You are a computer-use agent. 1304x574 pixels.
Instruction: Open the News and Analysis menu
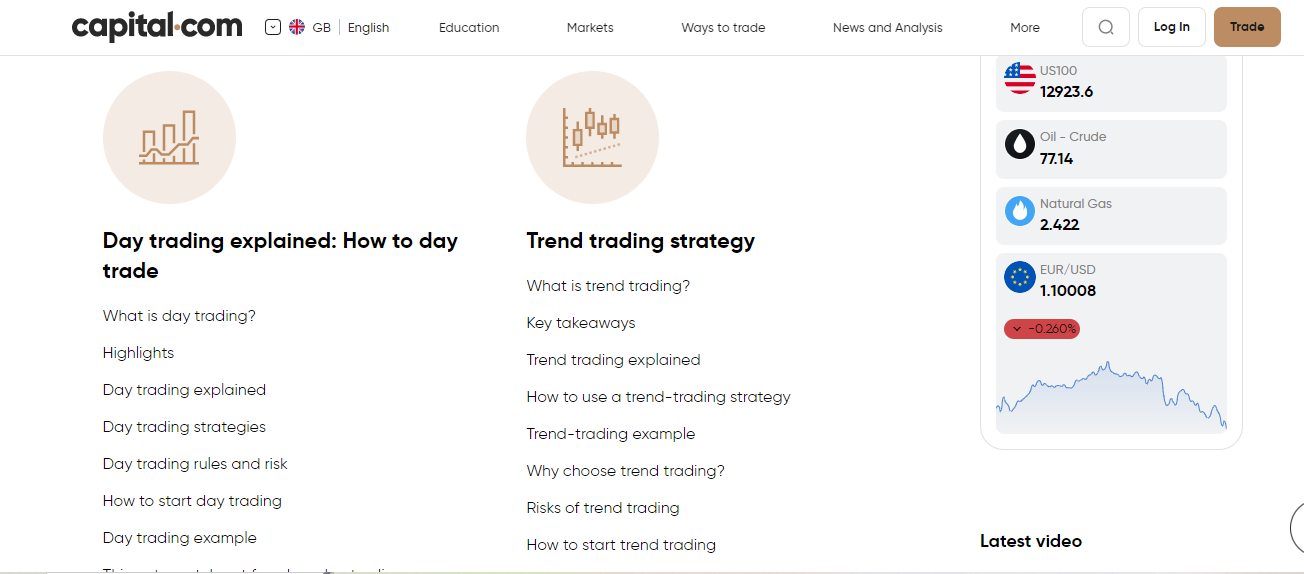pos(888,27)
